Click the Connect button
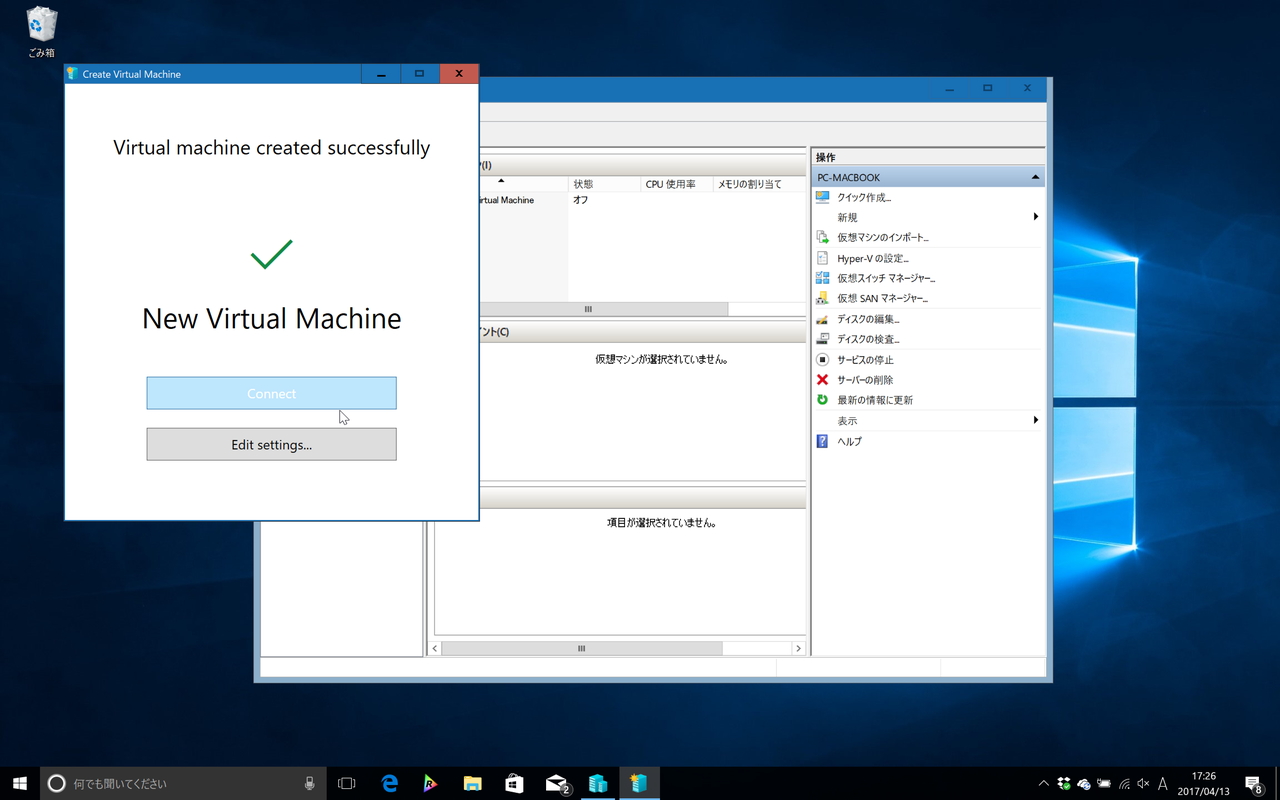 (271, 393)
